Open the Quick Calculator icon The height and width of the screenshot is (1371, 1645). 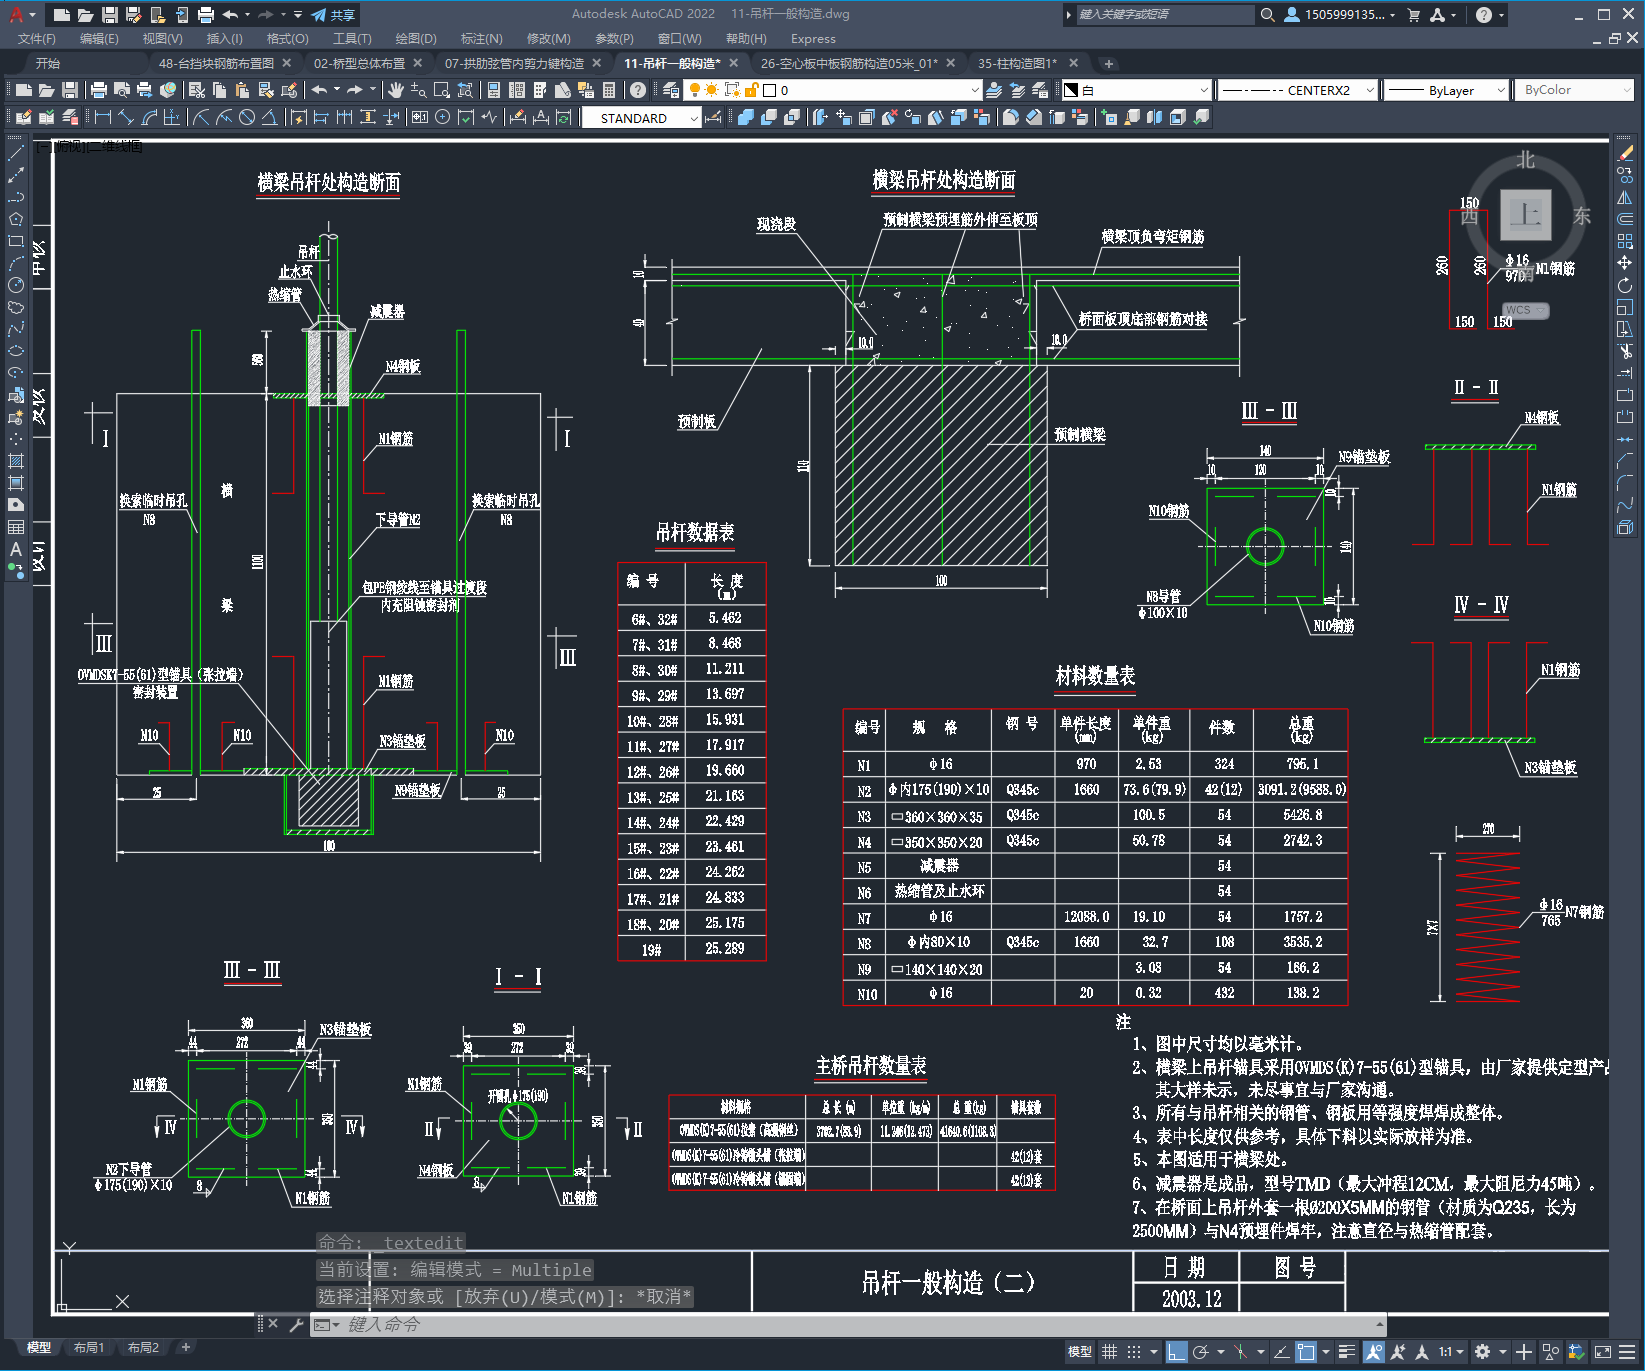click(x=609, y=90)
